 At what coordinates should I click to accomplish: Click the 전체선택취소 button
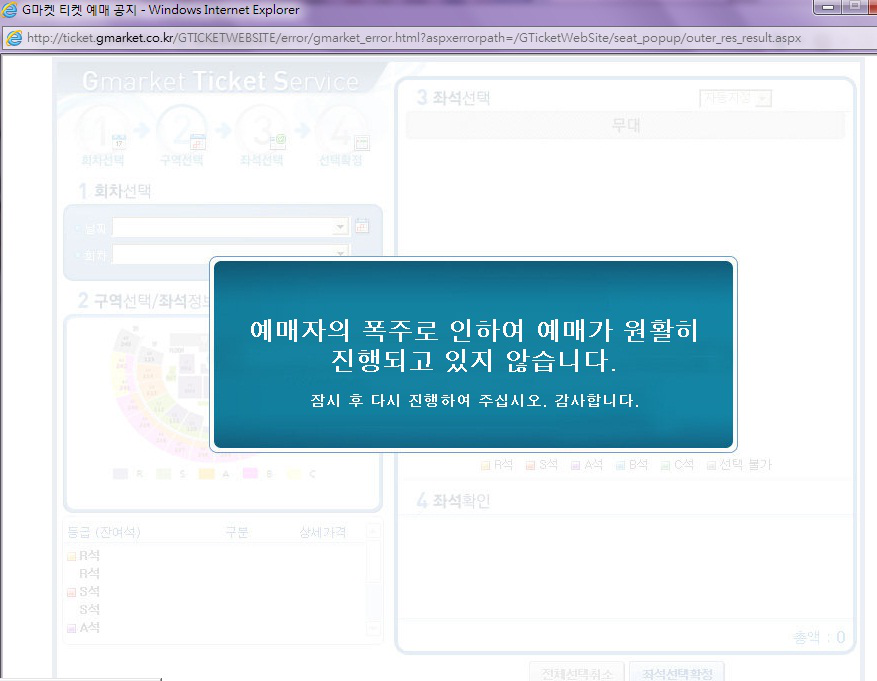tap(577, 673)
